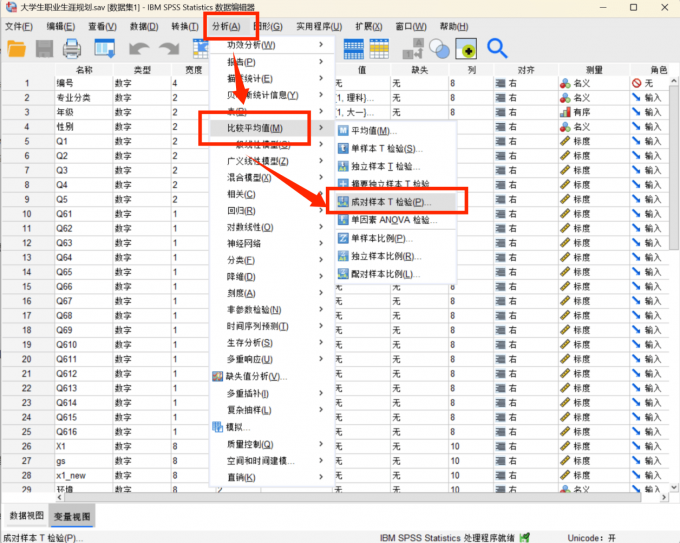Click the Print icon in the toolbar

[72, 49]
